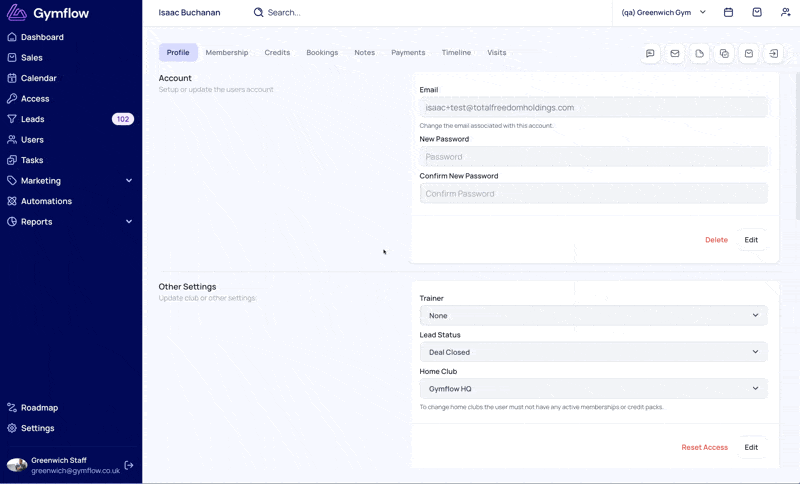Log out using the sign-out icon
Screen dimensions: 800x484
pyautogui.click(x=129, y=465)
